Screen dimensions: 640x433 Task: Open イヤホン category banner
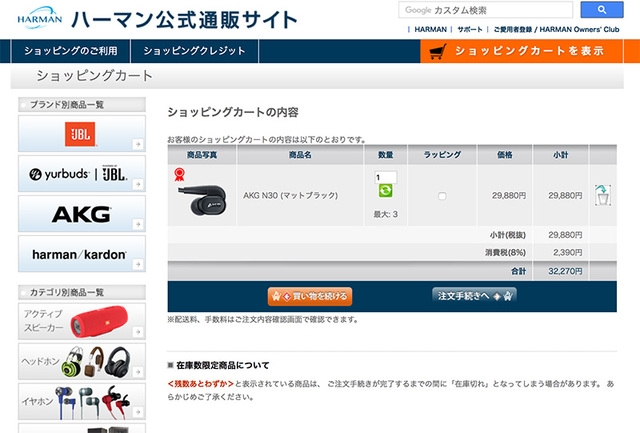82,401
